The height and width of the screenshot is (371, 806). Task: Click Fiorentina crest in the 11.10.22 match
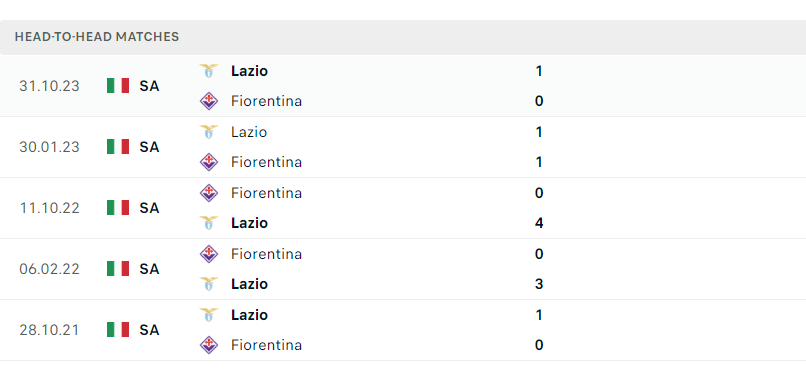209,193
